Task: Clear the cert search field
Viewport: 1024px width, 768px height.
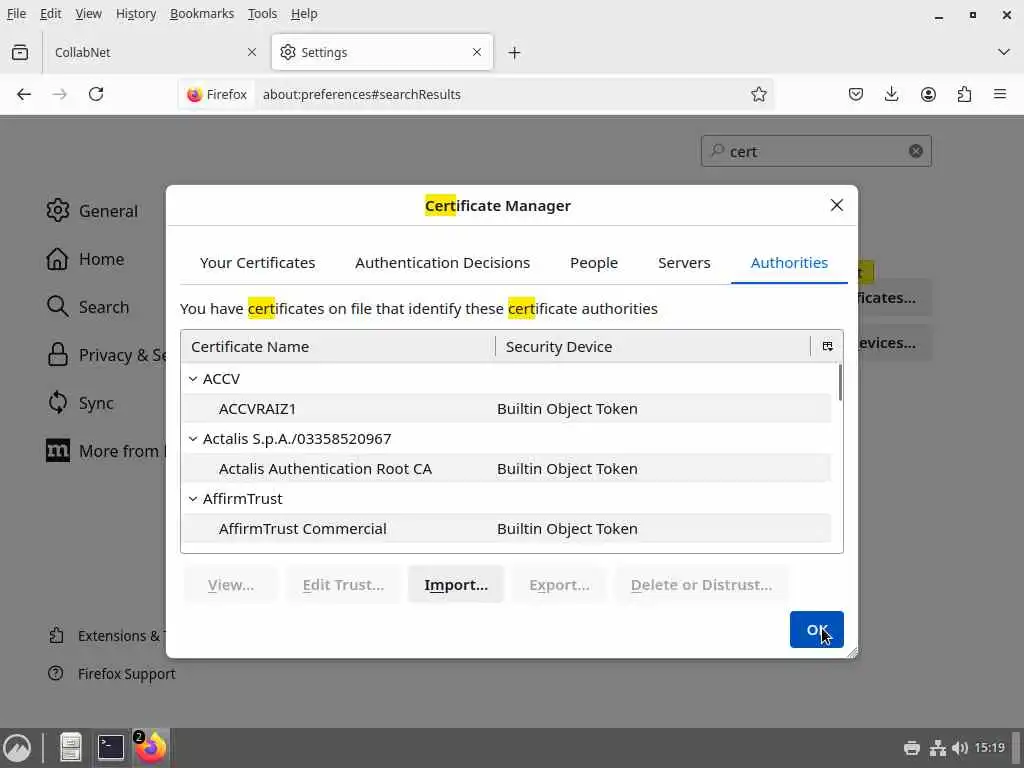Action: 916,151
